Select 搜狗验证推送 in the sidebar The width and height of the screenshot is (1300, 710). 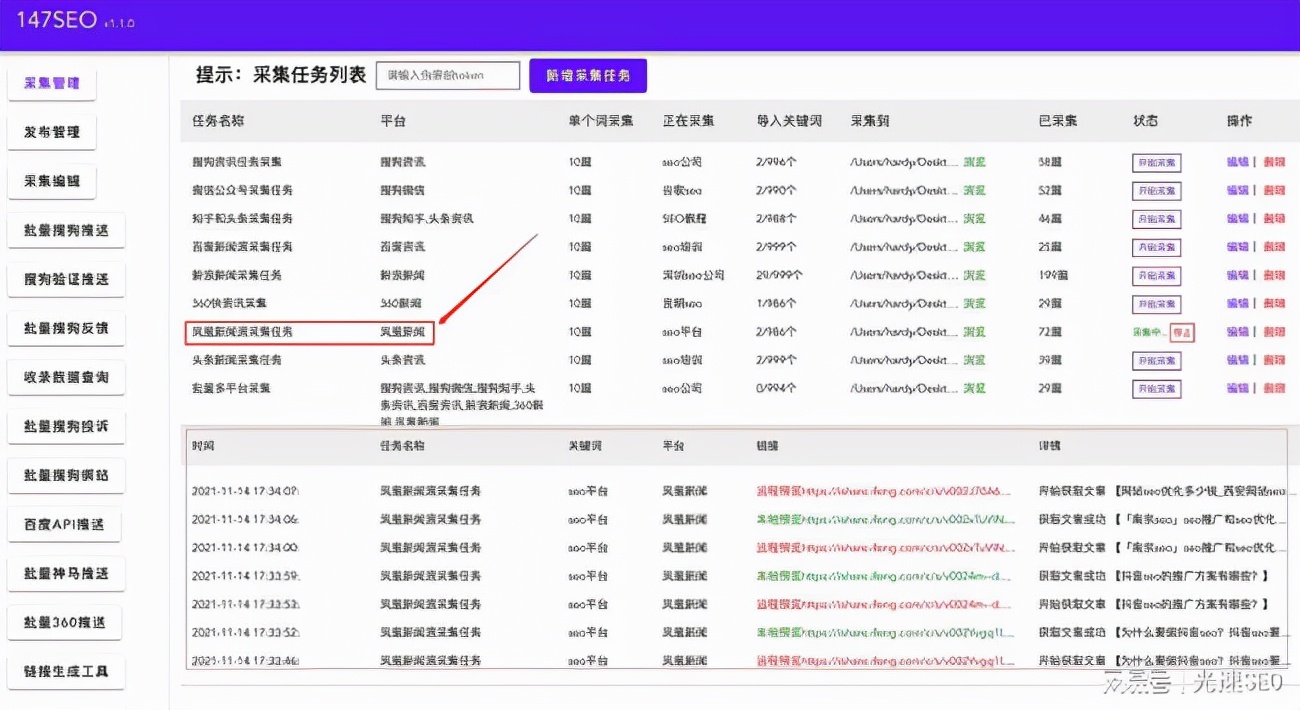[x=66, y=279]
